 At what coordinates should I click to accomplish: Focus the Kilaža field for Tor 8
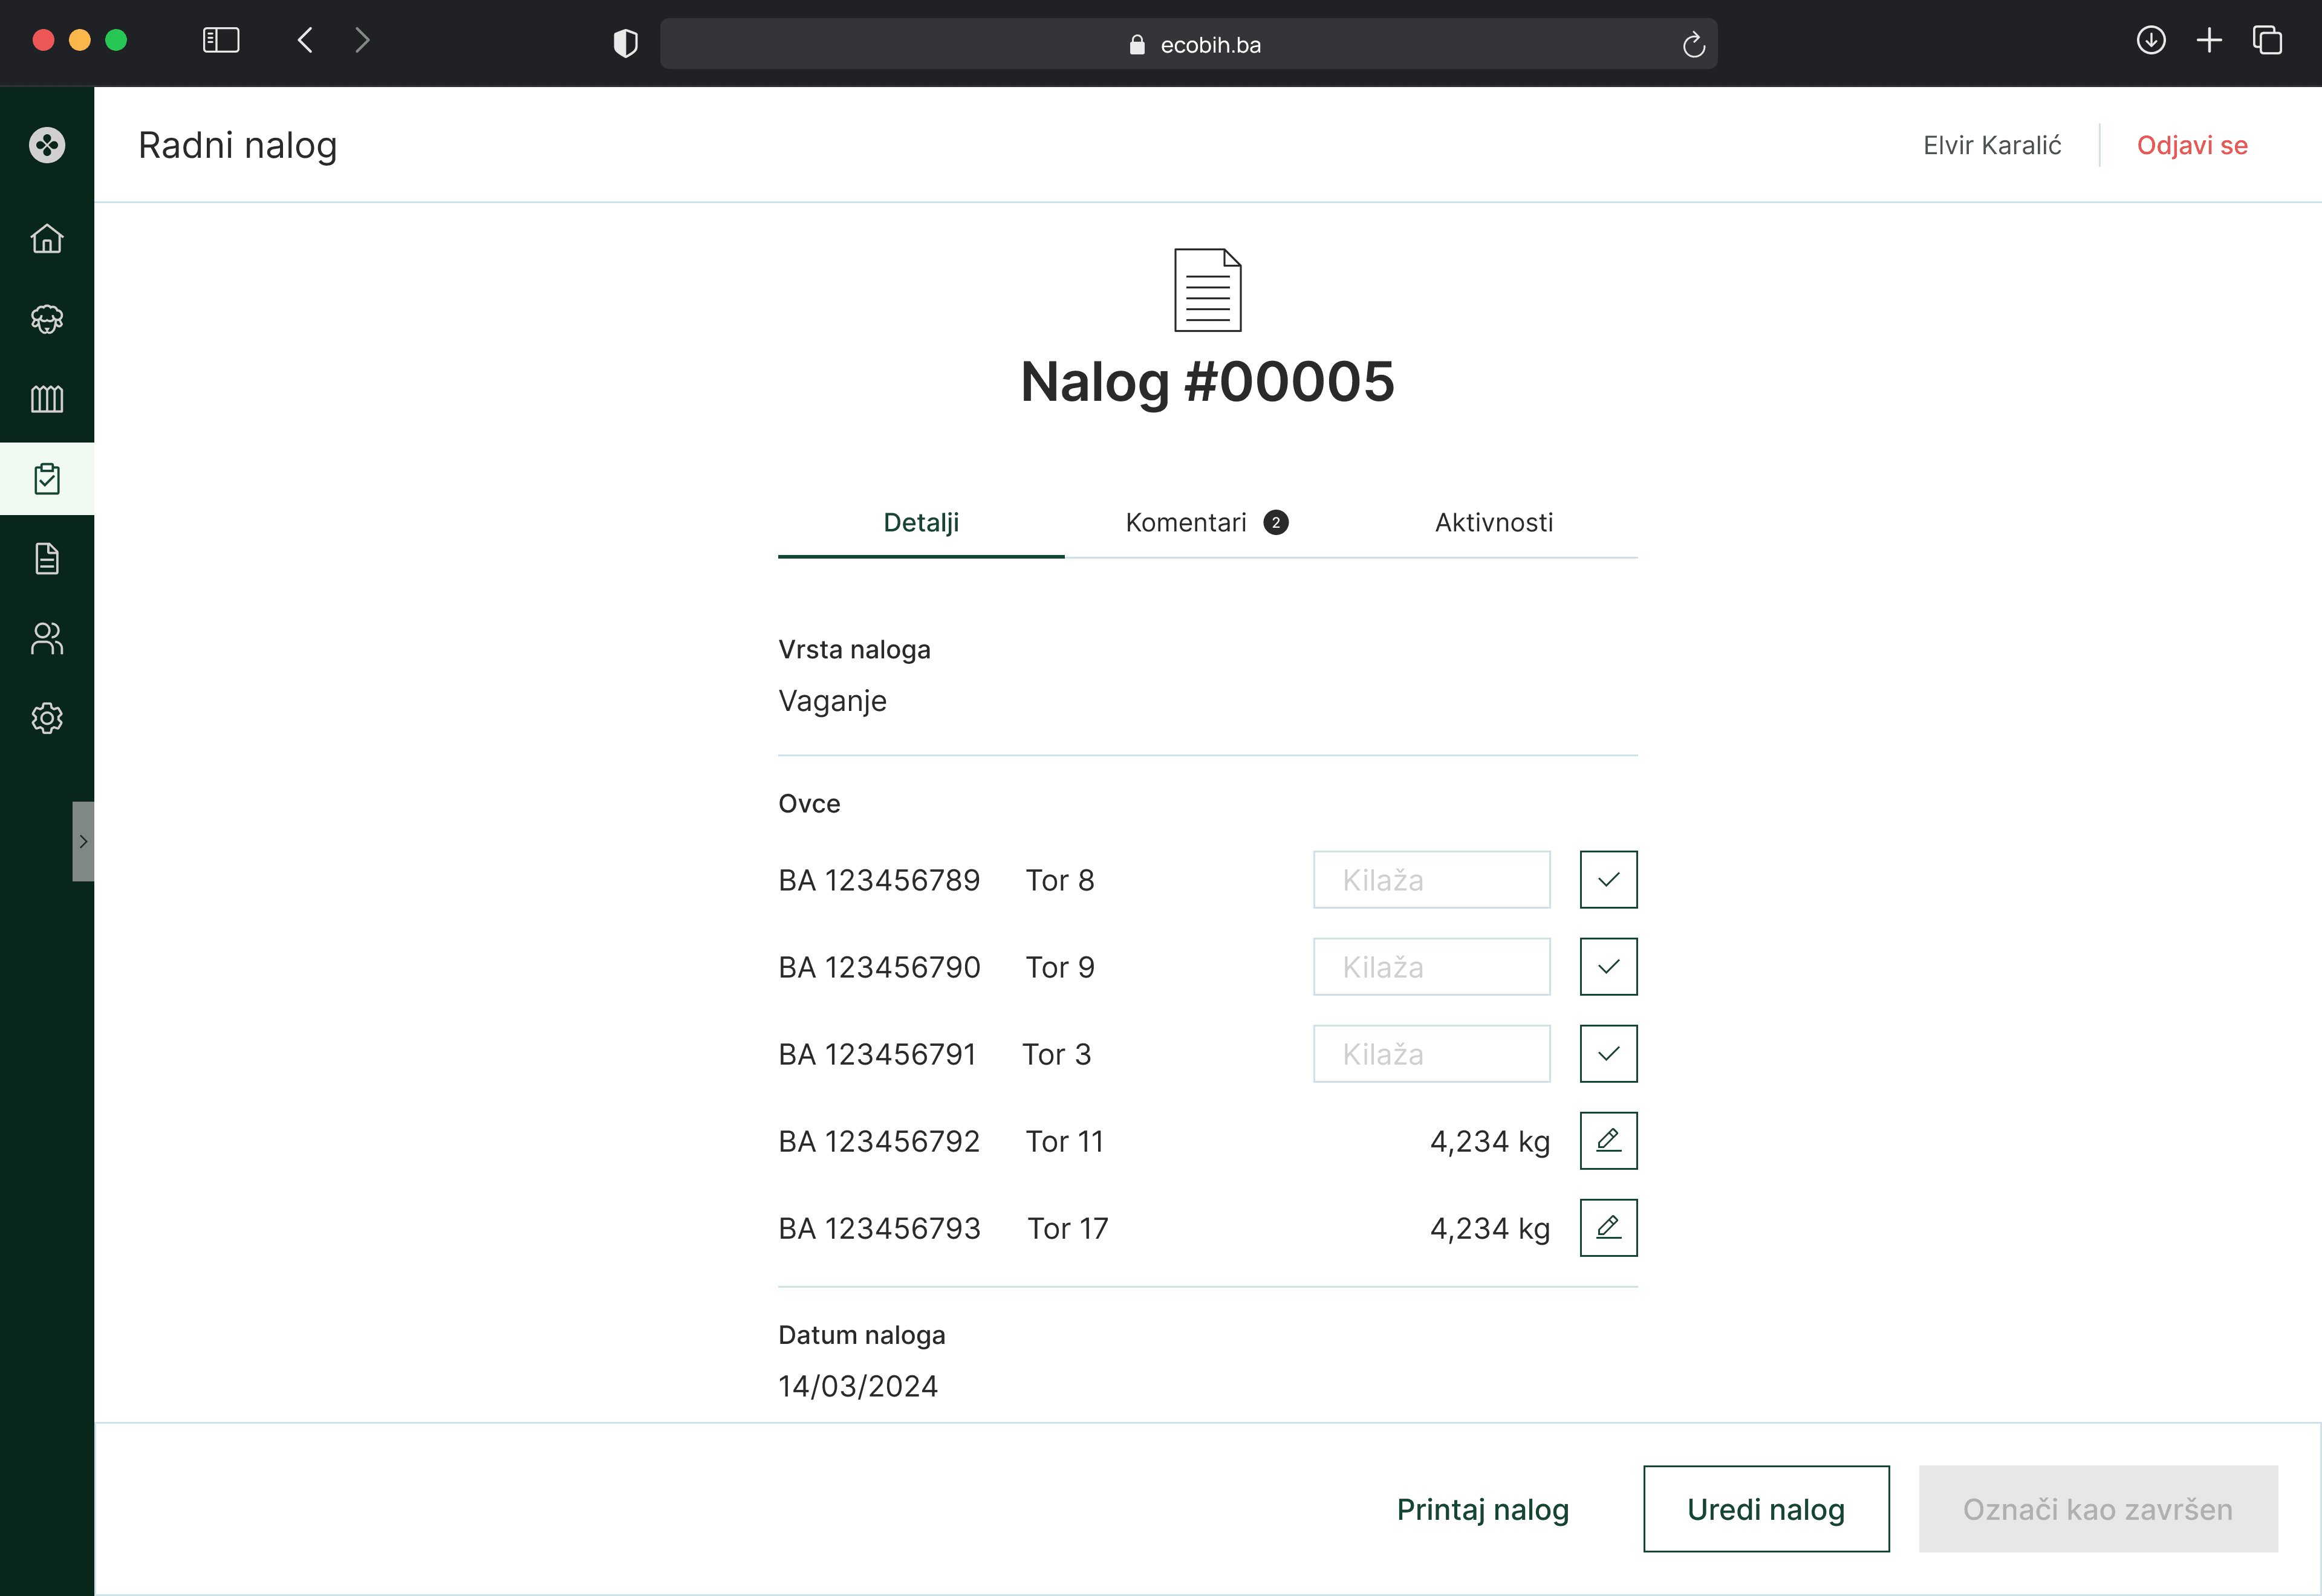pos(1431,879)
